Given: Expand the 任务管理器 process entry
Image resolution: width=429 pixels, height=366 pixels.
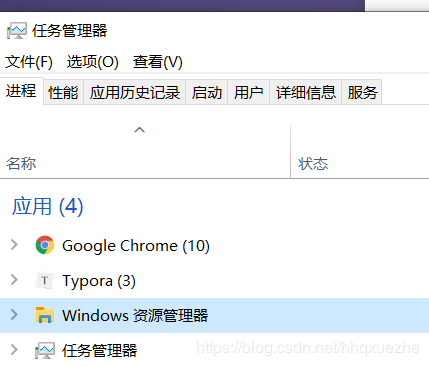Looking at the screenshot, I should [14, 350].
